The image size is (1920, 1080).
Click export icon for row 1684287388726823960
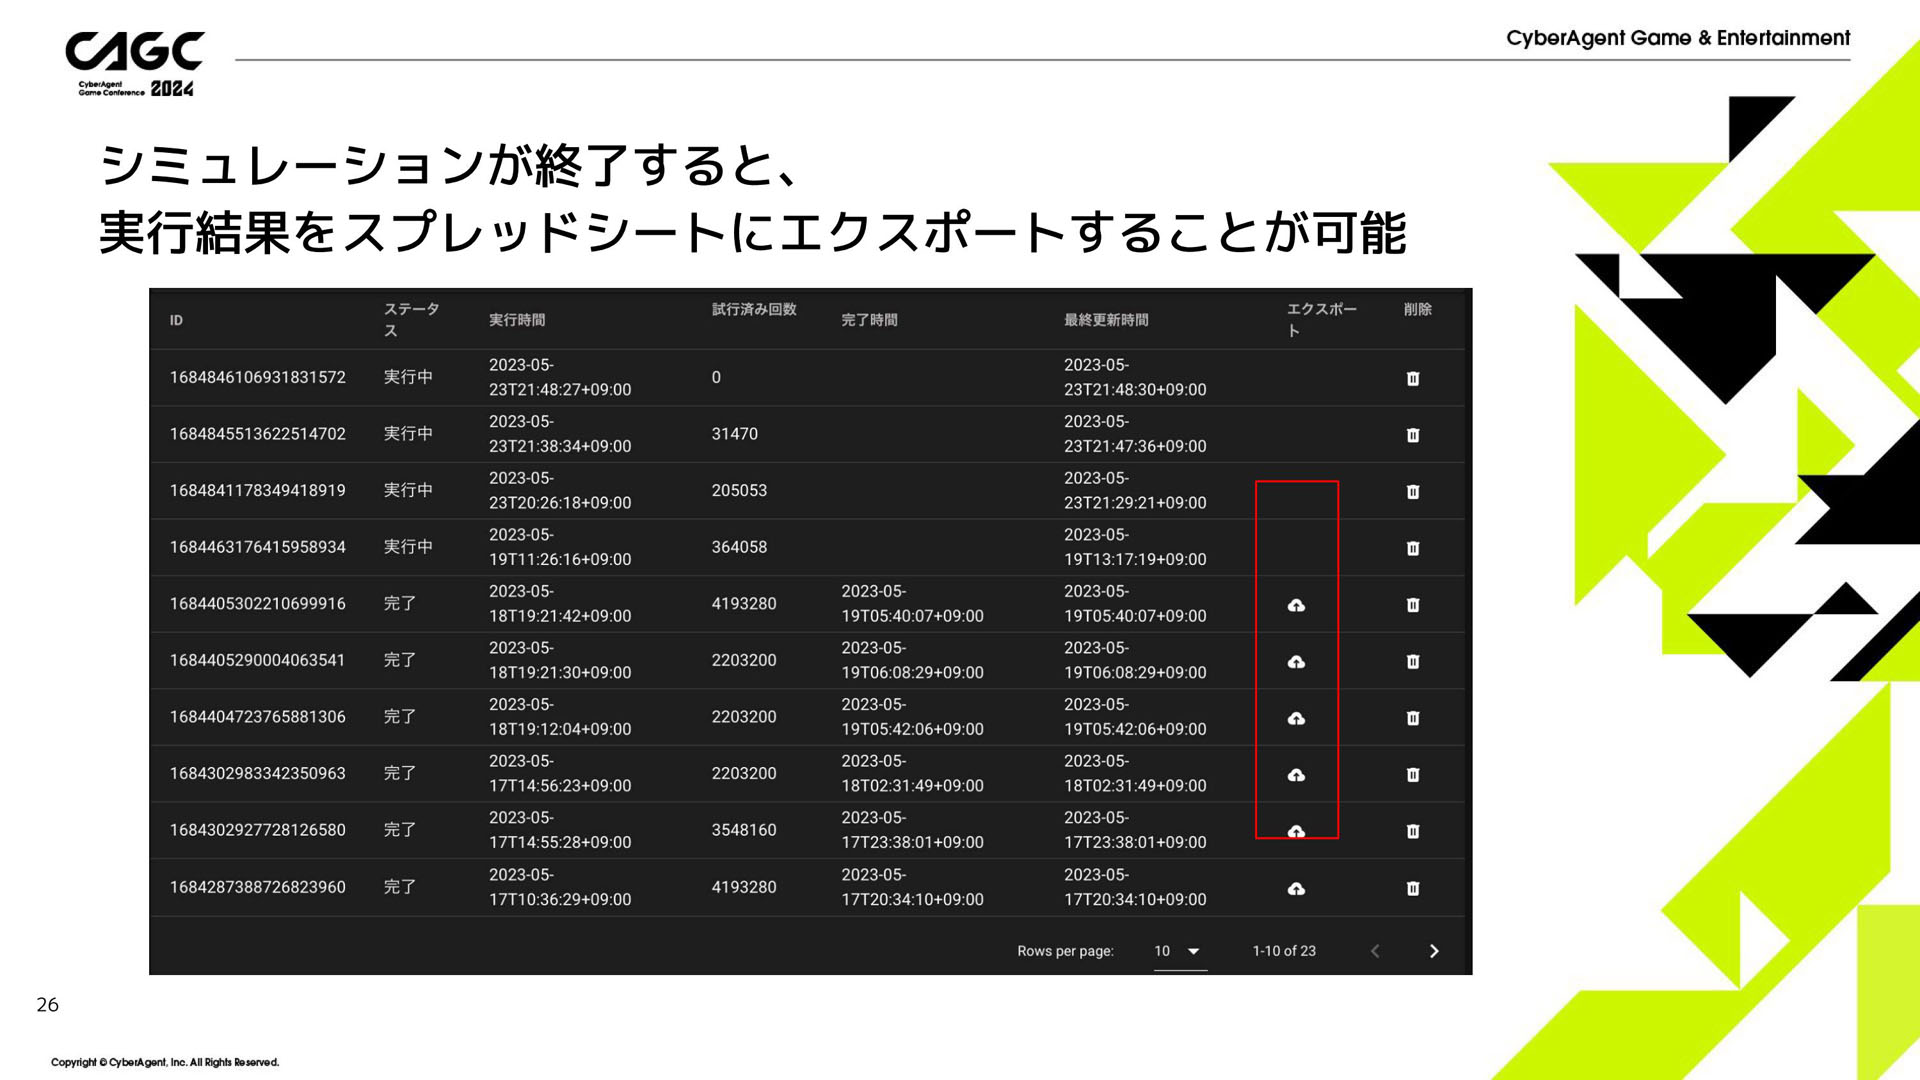[1296, 888]
